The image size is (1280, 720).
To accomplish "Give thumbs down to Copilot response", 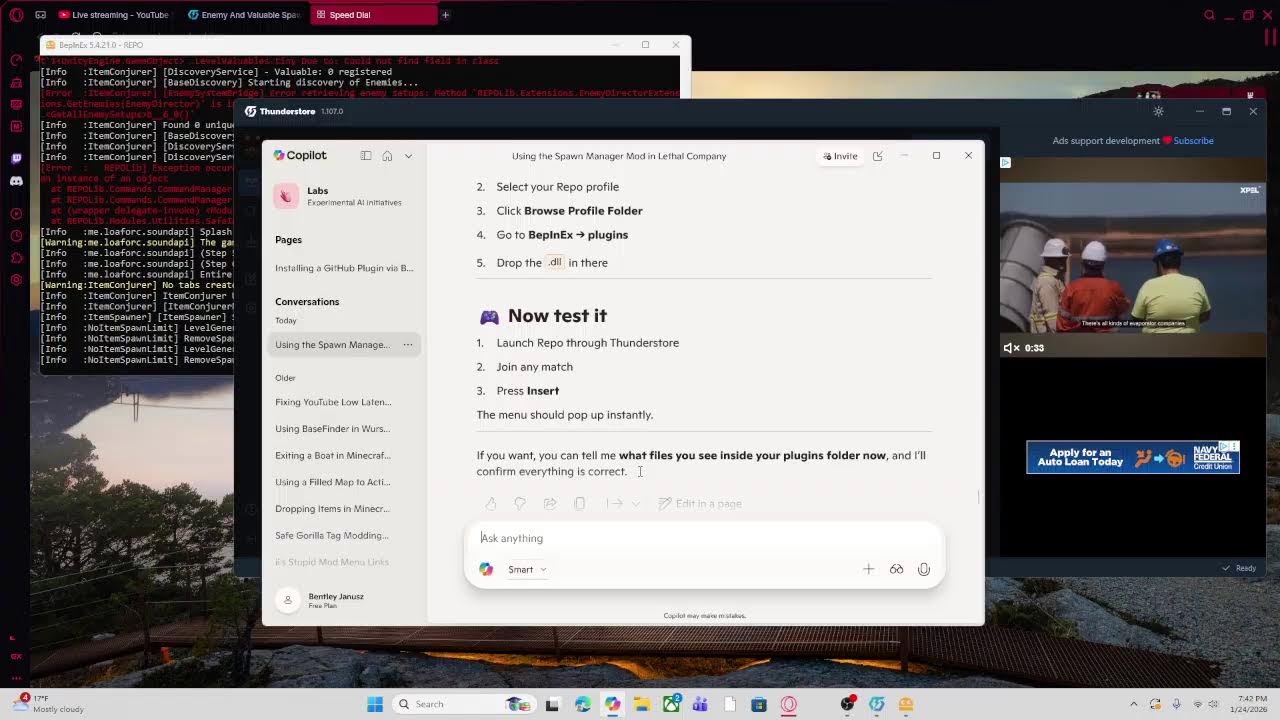I will (520, 504).
